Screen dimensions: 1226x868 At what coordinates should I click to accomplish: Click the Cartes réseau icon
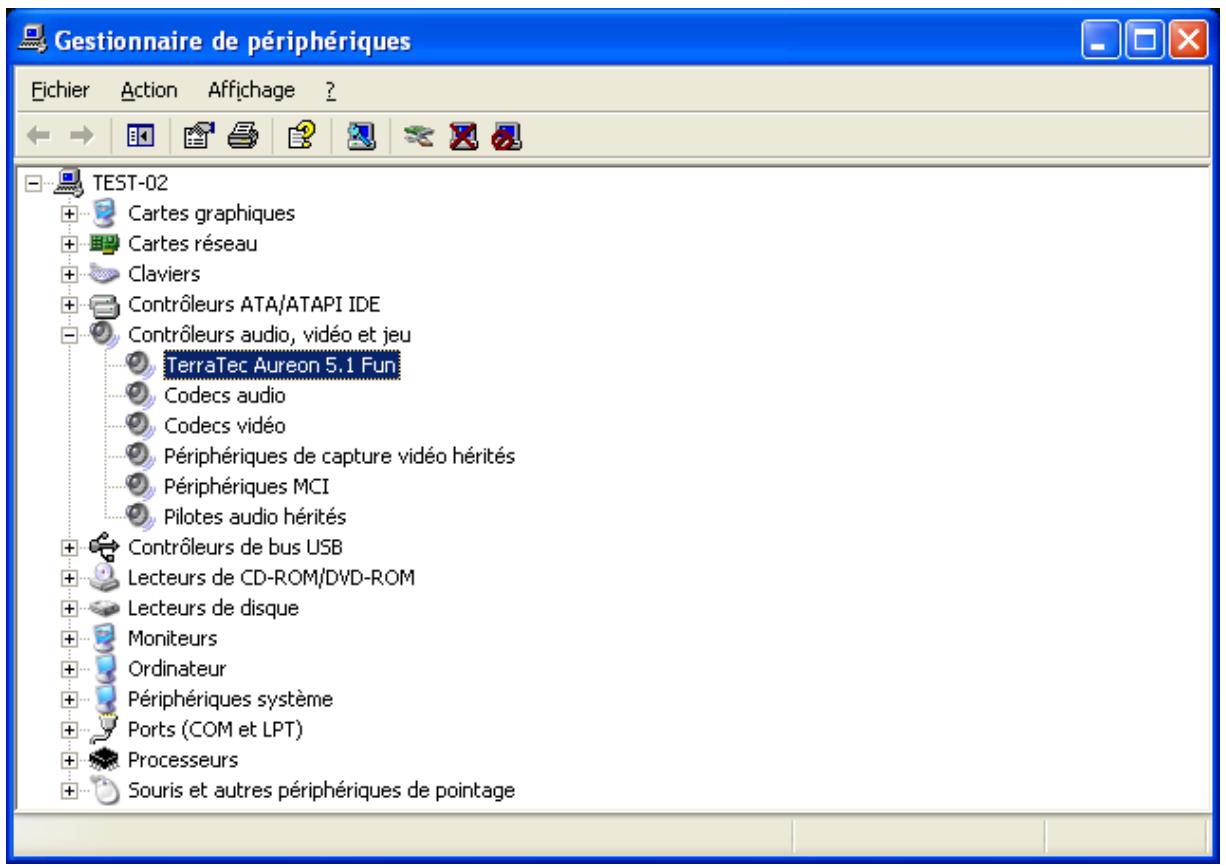tap(106, 243)
